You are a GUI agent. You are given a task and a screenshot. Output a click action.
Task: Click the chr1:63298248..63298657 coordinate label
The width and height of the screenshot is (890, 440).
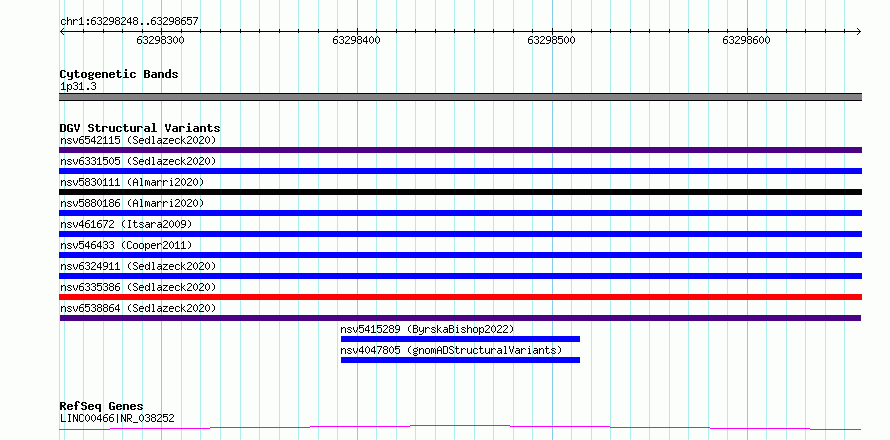click(x=129, y=22)
